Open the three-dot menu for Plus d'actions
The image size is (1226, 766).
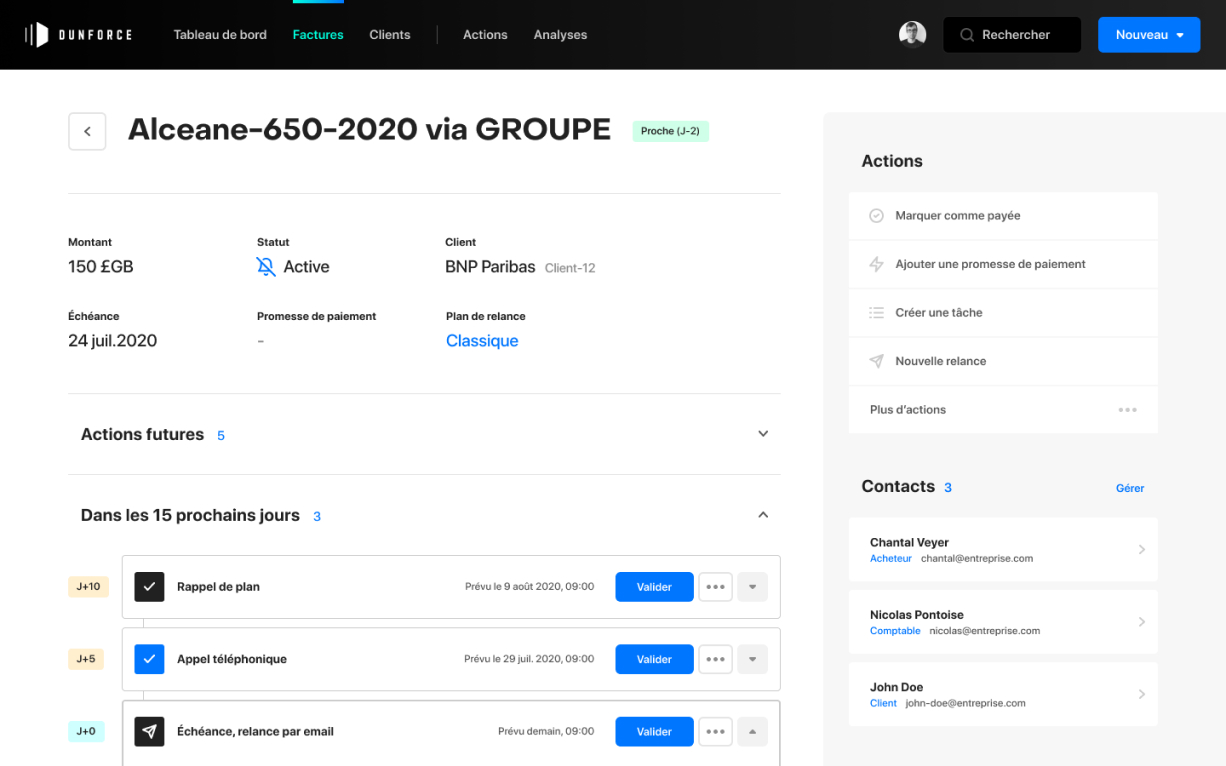click(x=1127, y=410)
